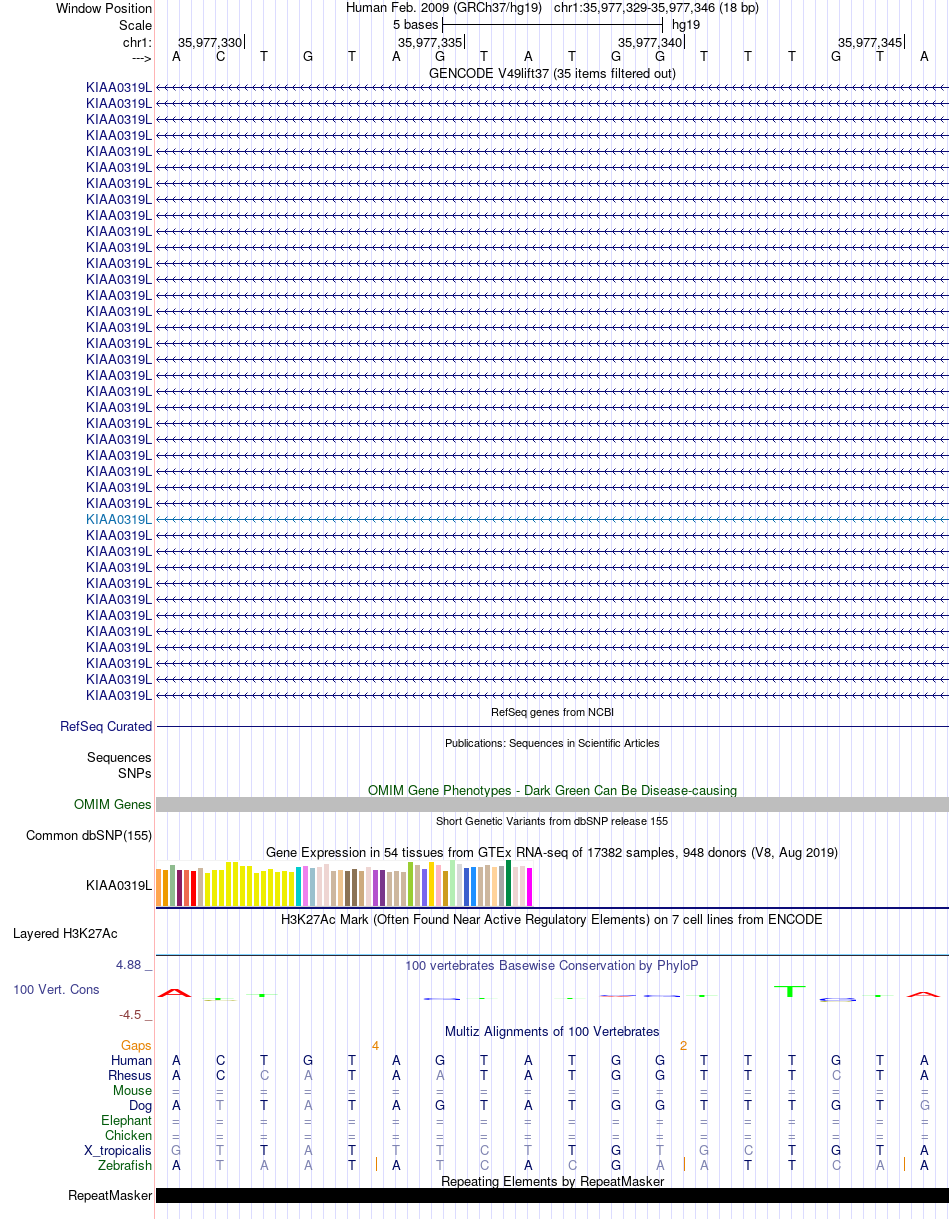950x1219 pixels.
Task: Open the RefSeq Curated track label
Action: (x=106, y=727)
